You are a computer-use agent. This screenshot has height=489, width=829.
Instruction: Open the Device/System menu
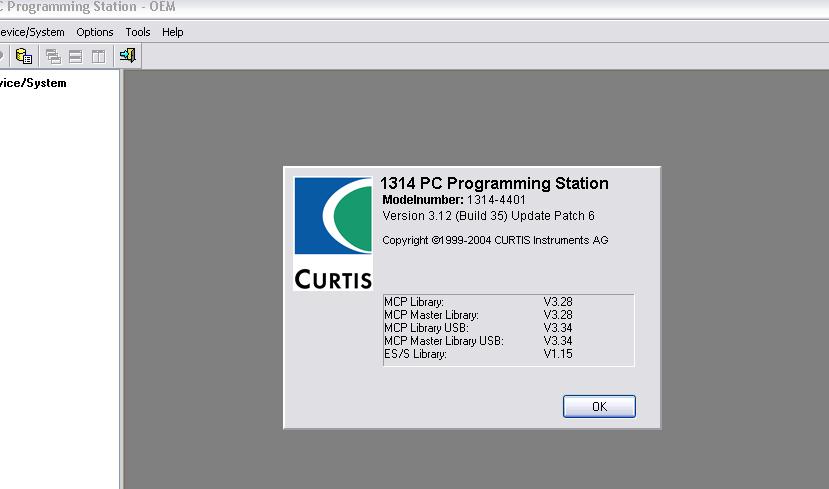click(31, 32)
